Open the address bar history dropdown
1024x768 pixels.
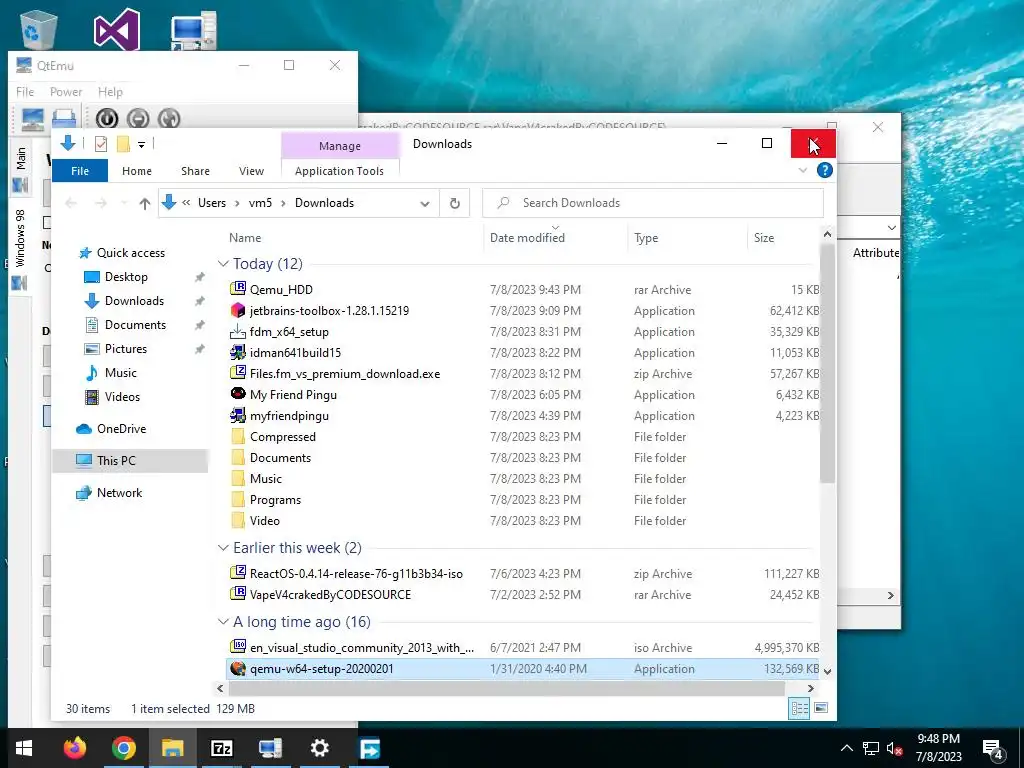(x=424, y=203)
